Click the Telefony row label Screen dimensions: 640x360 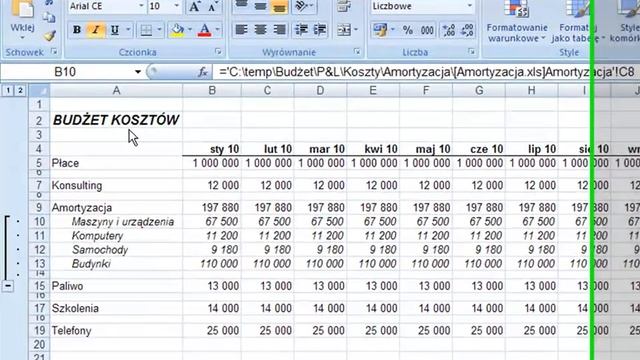(71, 331)
